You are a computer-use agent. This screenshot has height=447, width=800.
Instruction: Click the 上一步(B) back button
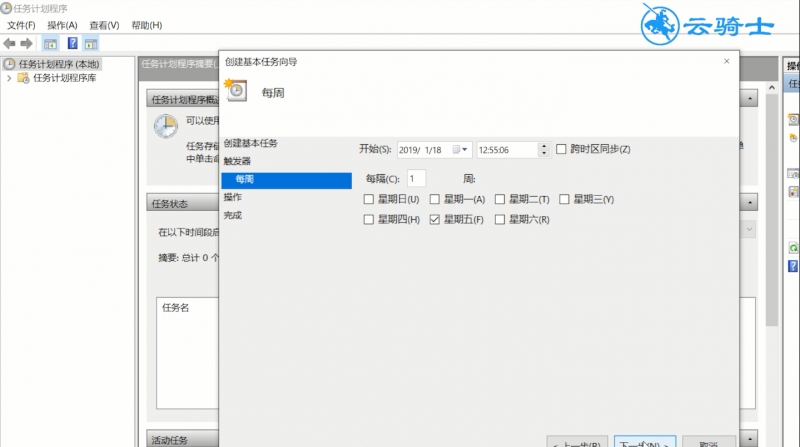point(577,442)
